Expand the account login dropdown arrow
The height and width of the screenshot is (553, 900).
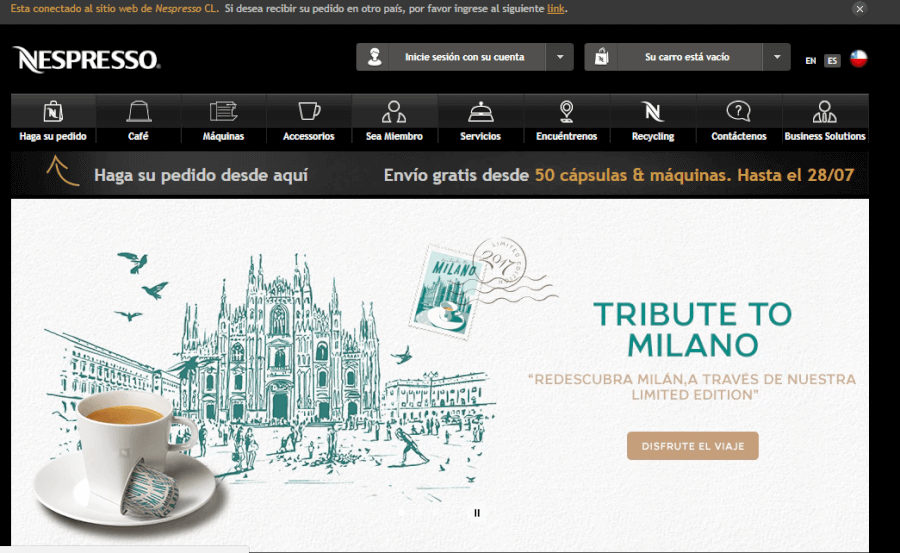(x=560, y=57)
